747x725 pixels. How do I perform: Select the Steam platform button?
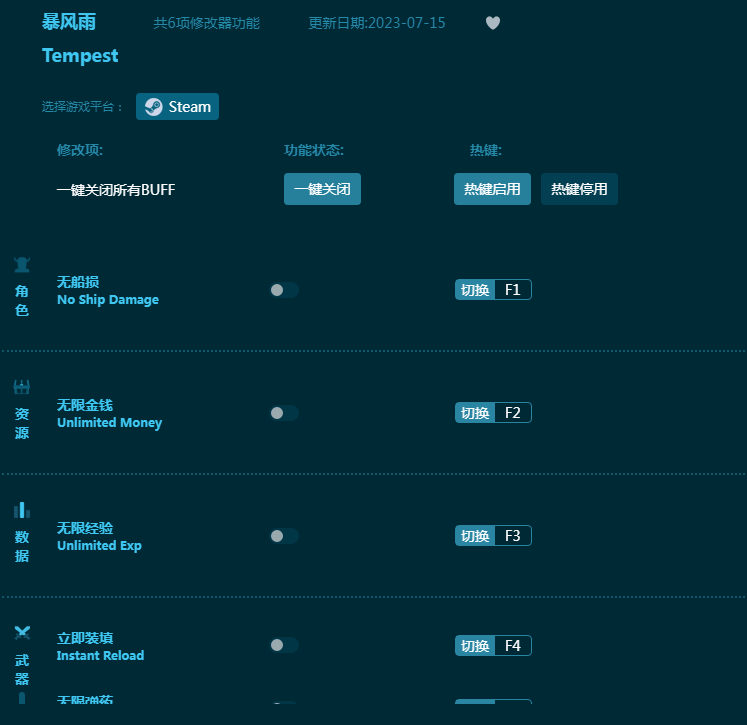tap(177, 107)
